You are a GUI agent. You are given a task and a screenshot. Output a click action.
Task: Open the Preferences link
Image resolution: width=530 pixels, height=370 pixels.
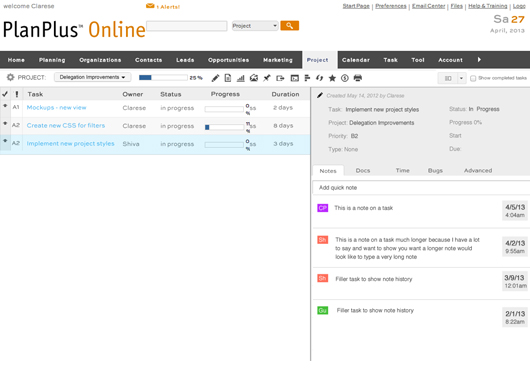(x=391, y=6)
